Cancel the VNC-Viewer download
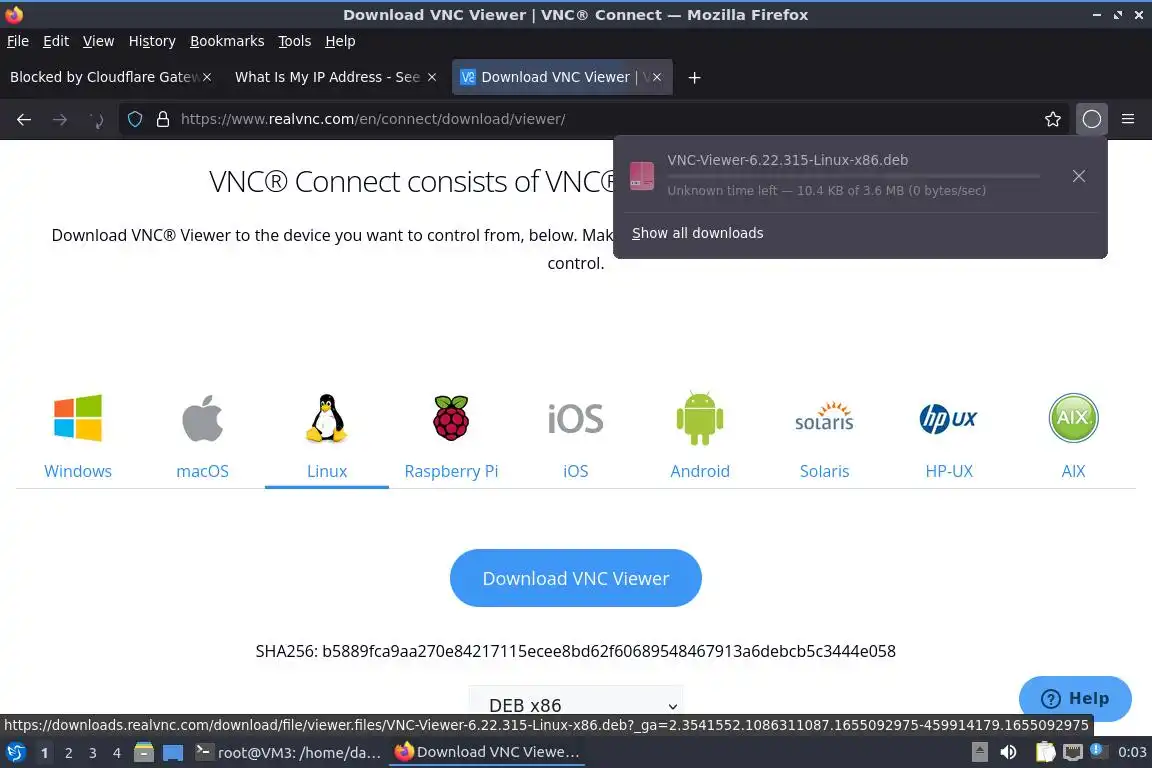The width and height of the screenshot is (1152, 768). coord(1078,176)
